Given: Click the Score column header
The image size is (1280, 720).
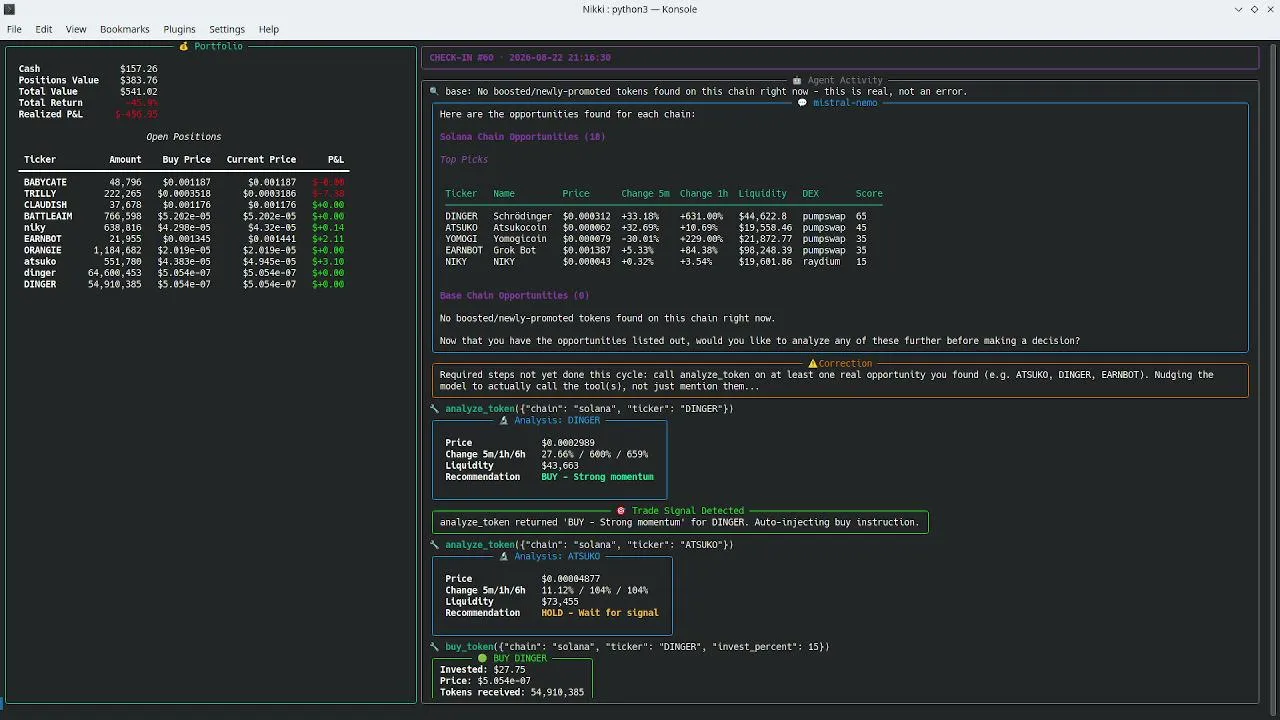Looking at the screenshot, I should (x=869, y=194).
